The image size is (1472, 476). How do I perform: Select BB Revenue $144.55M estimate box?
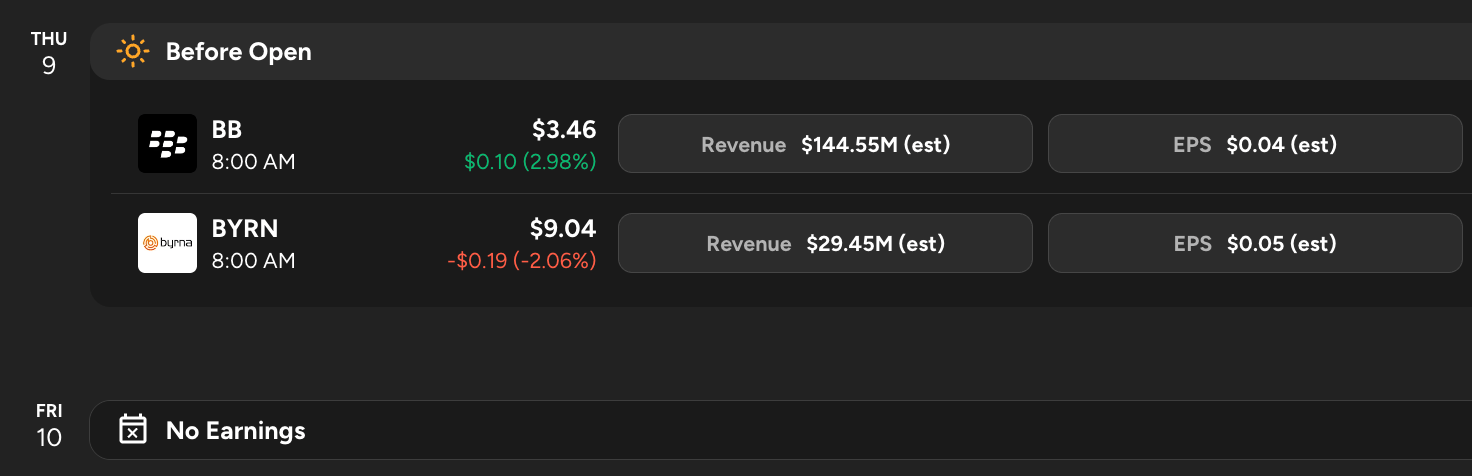click(825, 144)
